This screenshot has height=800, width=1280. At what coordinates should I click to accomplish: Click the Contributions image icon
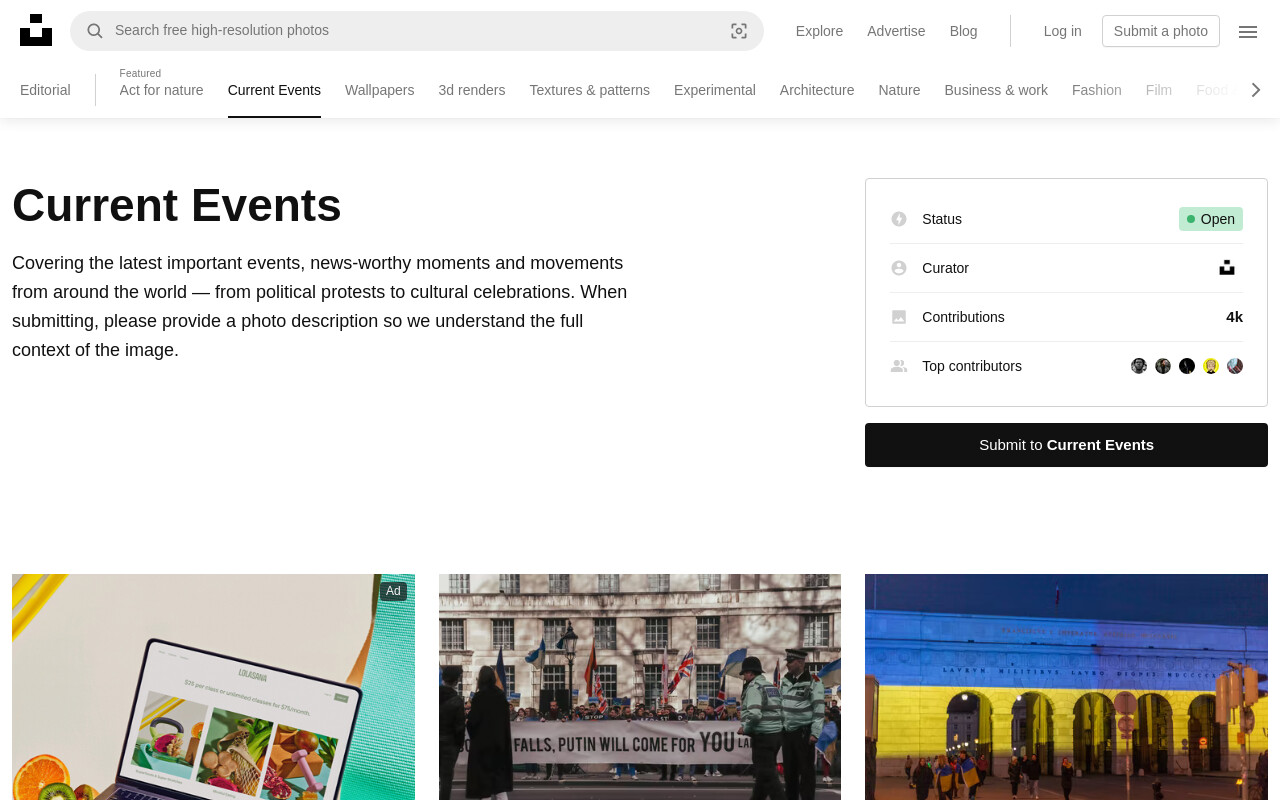[x=899, y=317]
